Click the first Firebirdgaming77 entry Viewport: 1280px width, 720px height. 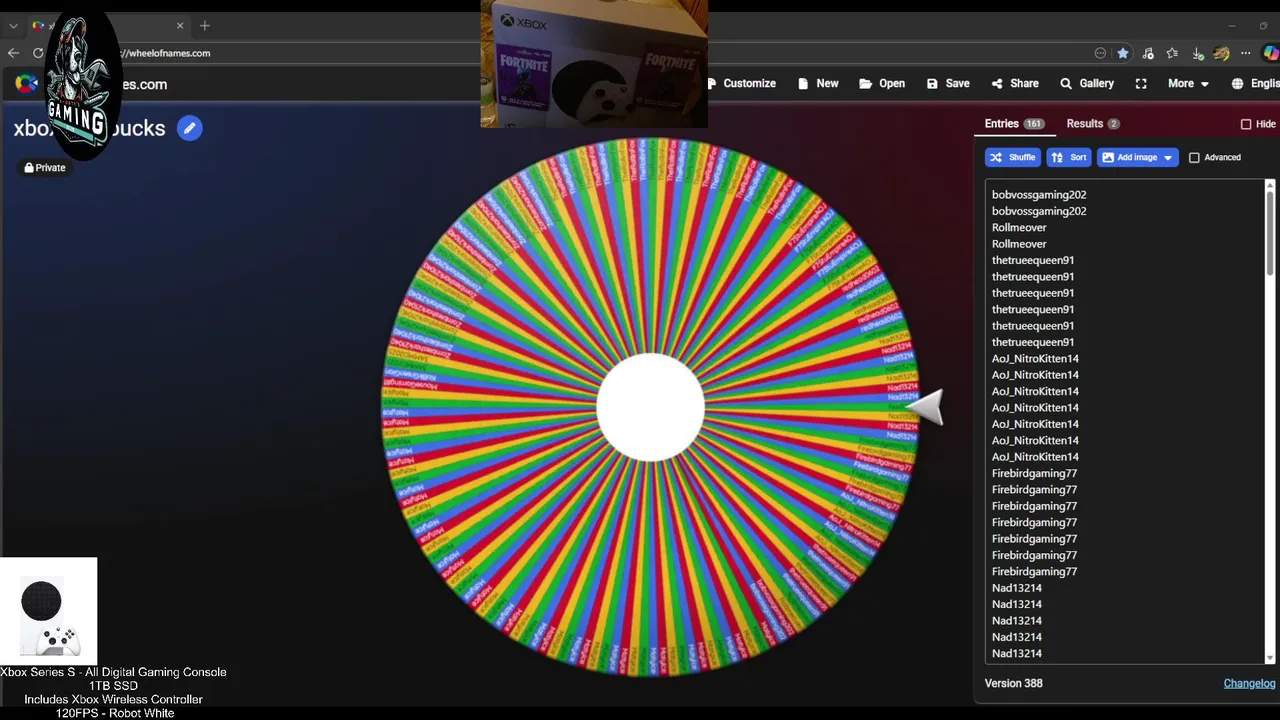tap(1034, 474)
